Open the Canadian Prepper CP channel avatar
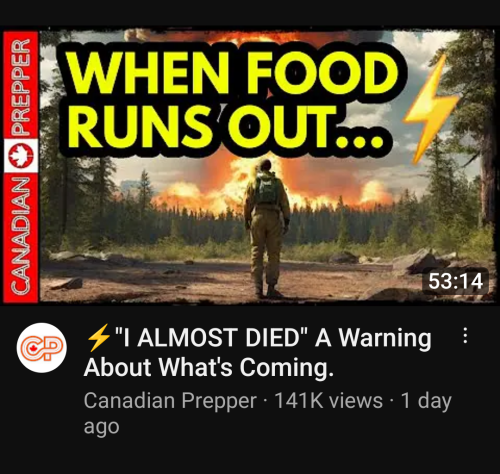 point(42,348)
